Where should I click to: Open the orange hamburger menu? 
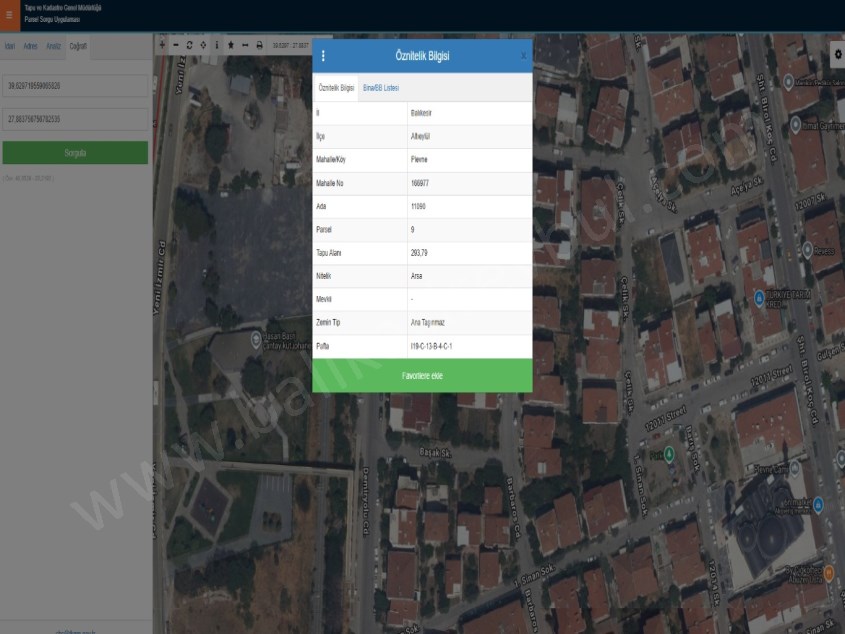click(x=9, y=15)
